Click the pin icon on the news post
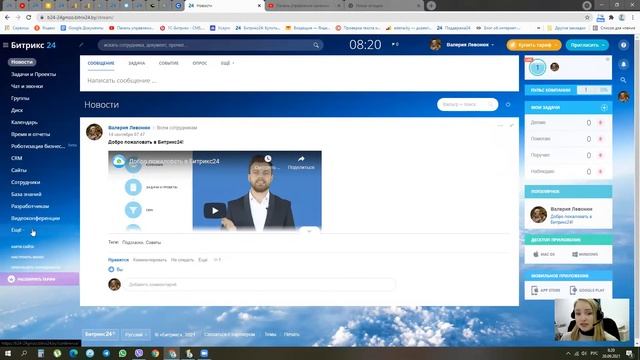The width and height of the screenshot is (640, 360). pyautogui.click(x=512, y=126)
